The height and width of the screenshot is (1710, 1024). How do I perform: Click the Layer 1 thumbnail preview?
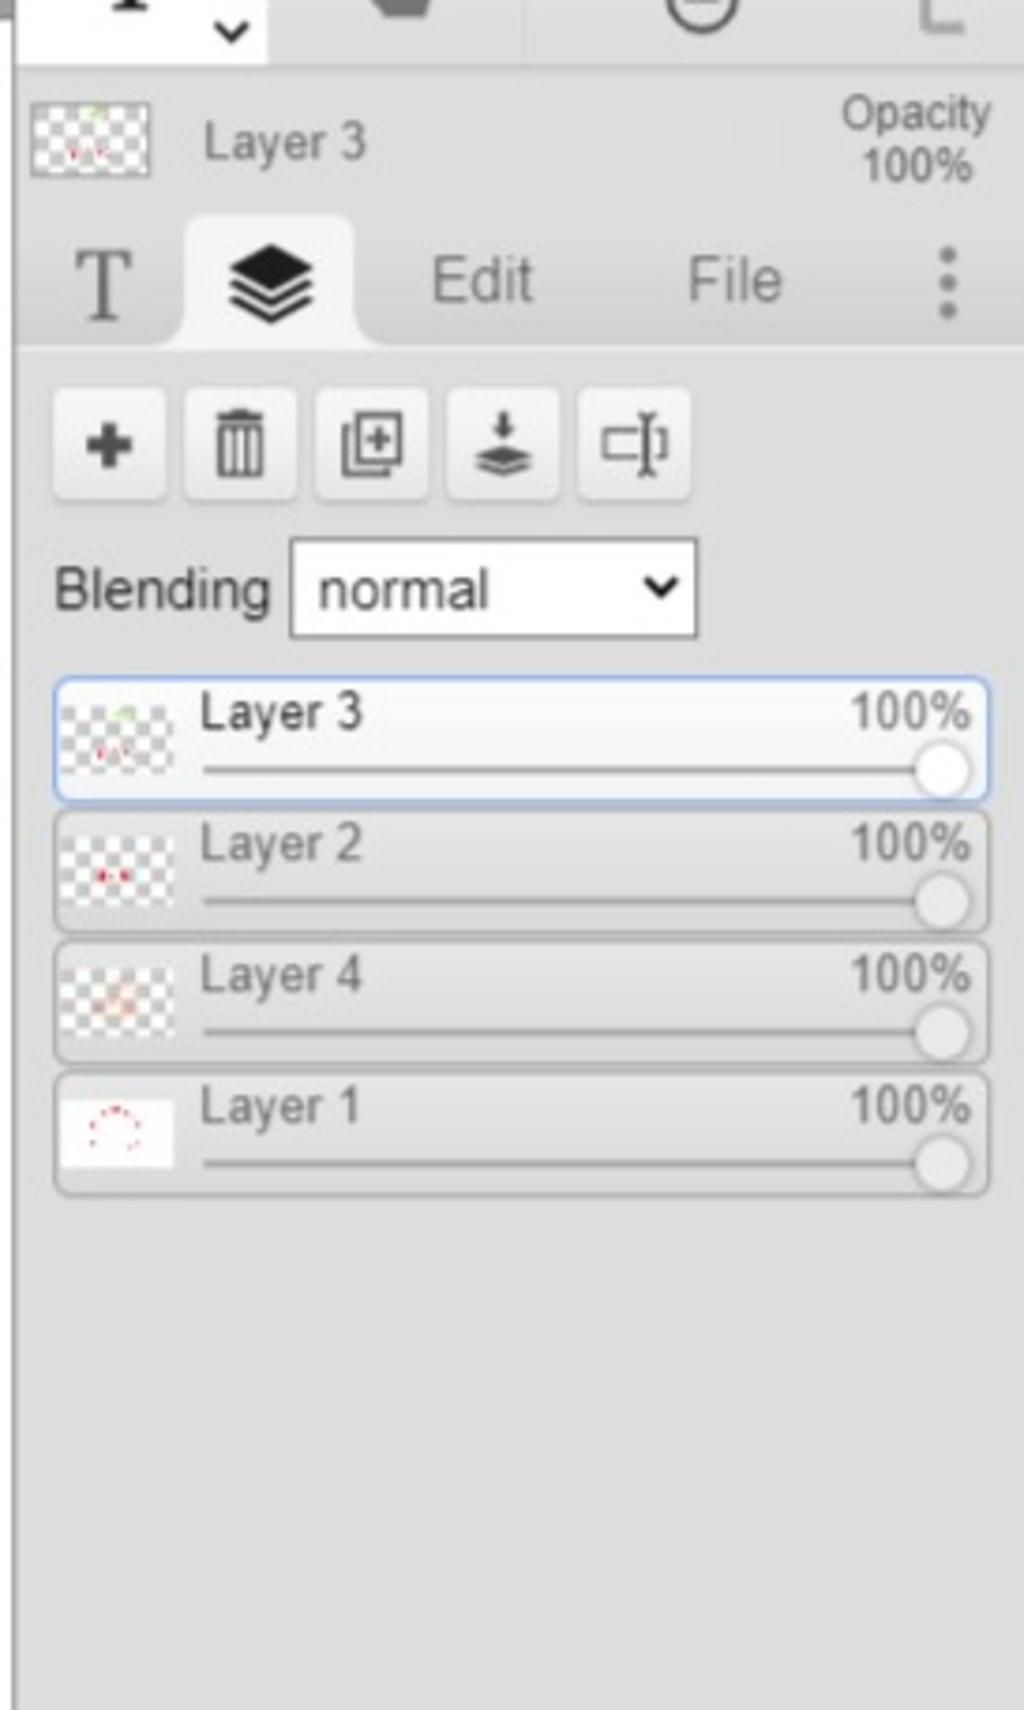[116, 1134]
